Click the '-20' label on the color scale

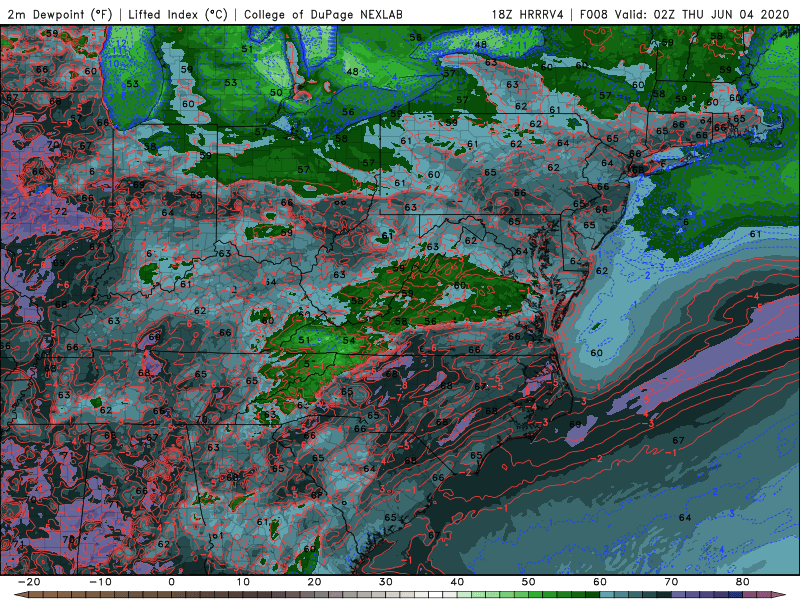pyautogui.click(x=29, y=582)
